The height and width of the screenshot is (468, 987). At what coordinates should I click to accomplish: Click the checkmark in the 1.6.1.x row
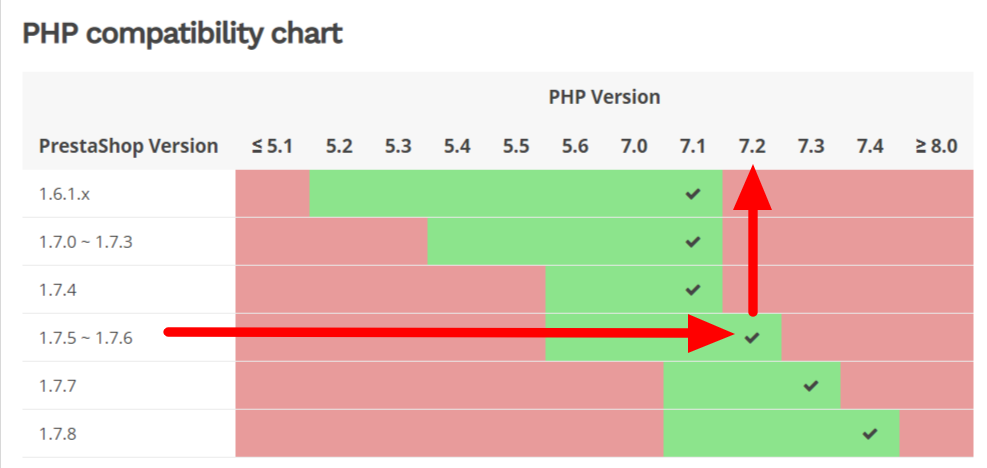coord(692,194)
